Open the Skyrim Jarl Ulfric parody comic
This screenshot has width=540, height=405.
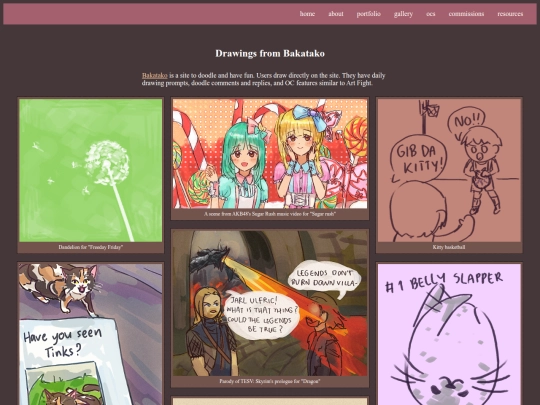coord(270,303)
